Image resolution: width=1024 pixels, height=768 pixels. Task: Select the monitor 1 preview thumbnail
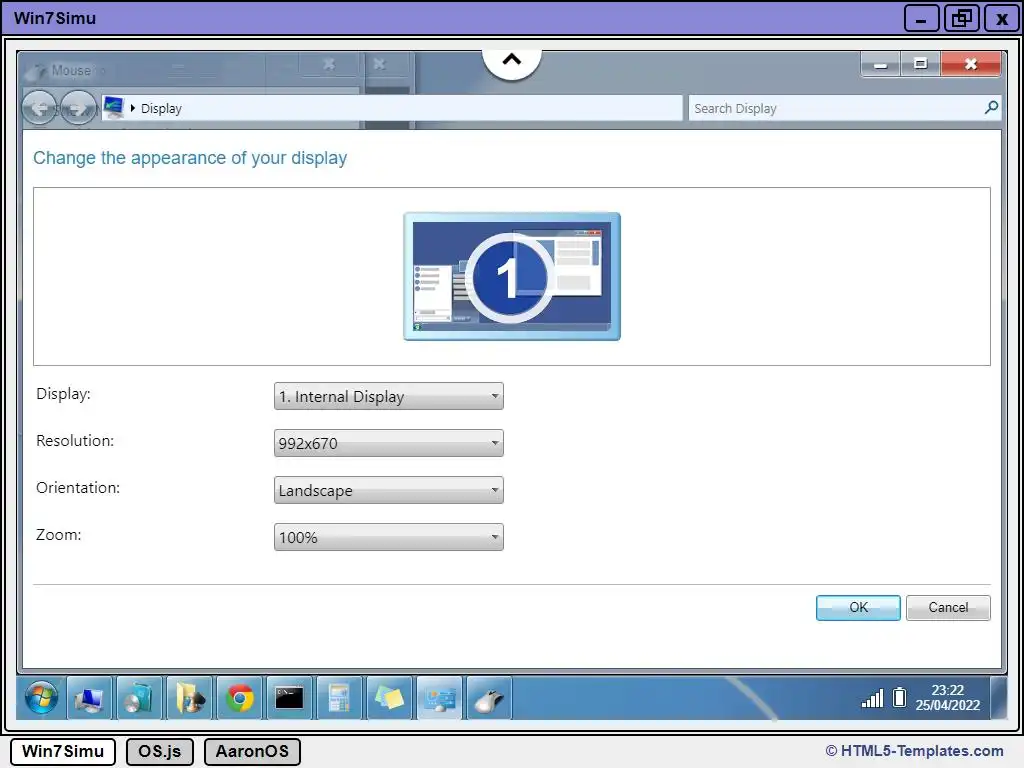(x=512, y=276)
